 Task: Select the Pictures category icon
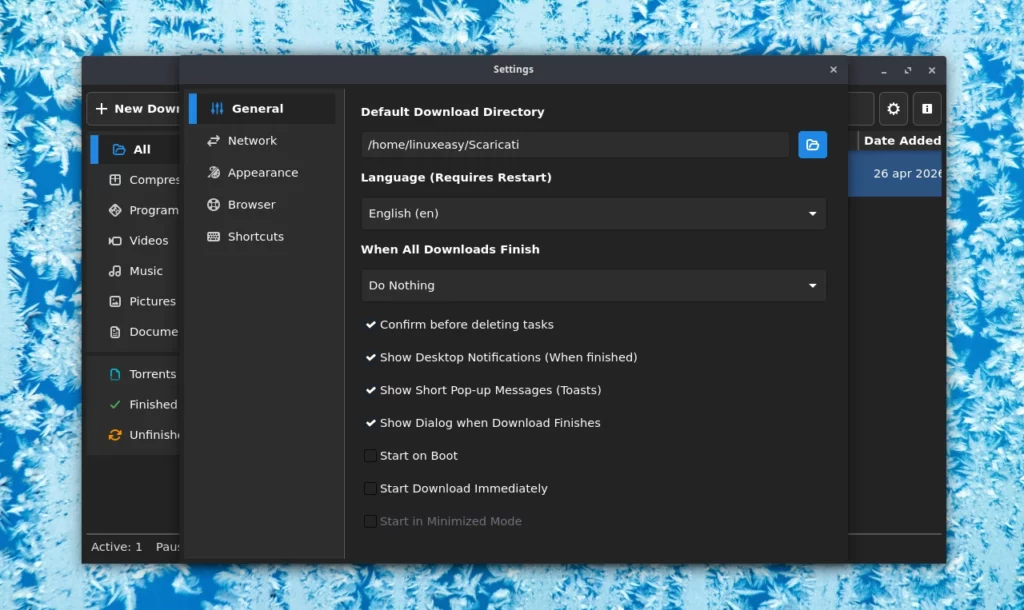(x=115, y=301)
